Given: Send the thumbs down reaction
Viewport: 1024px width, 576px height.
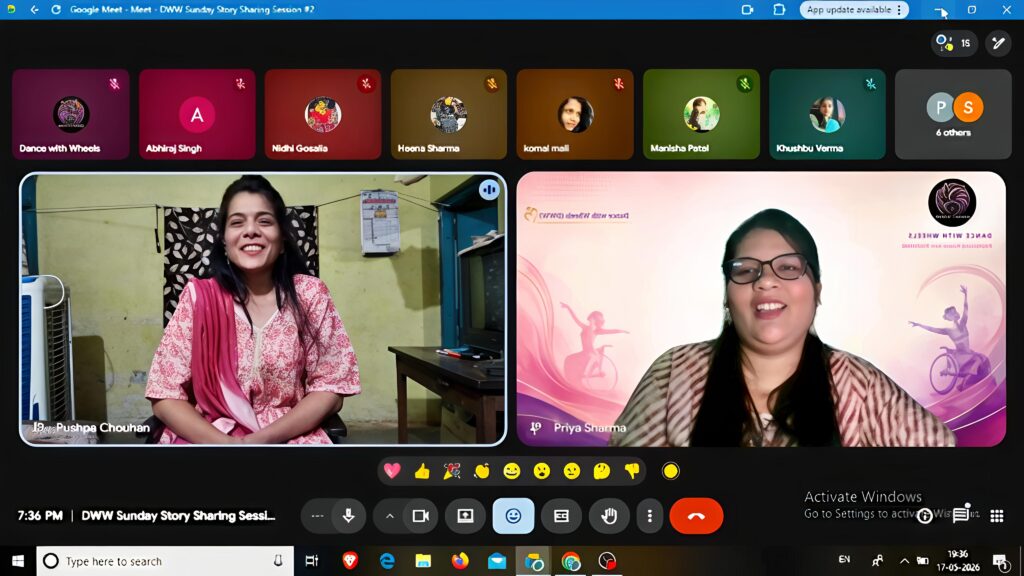Looking at the screenshot, I should point(632,471).
